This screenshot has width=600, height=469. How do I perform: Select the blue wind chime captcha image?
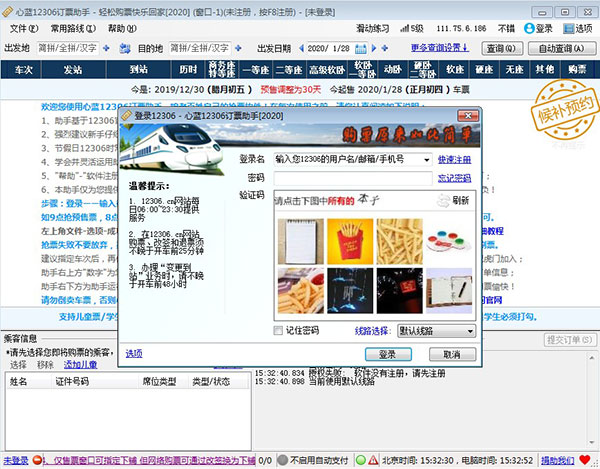[x=350, y=291]
